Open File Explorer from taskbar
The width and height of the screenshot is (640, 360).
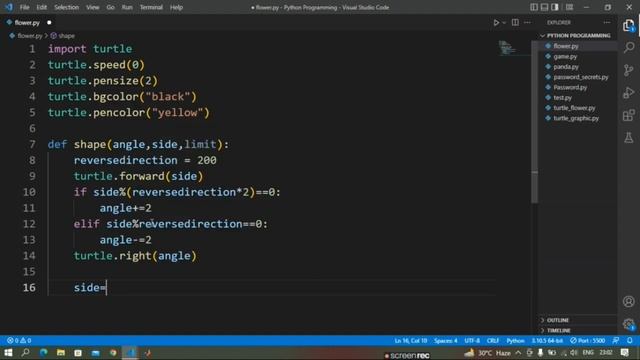61,353
